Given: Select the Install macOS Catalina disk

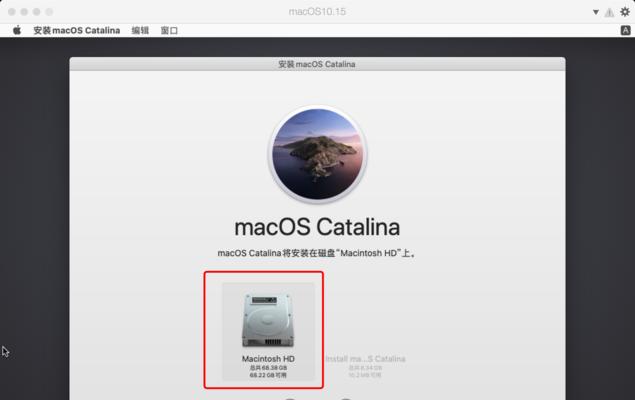Looking at the screenshot, I should tap(365, 366).
